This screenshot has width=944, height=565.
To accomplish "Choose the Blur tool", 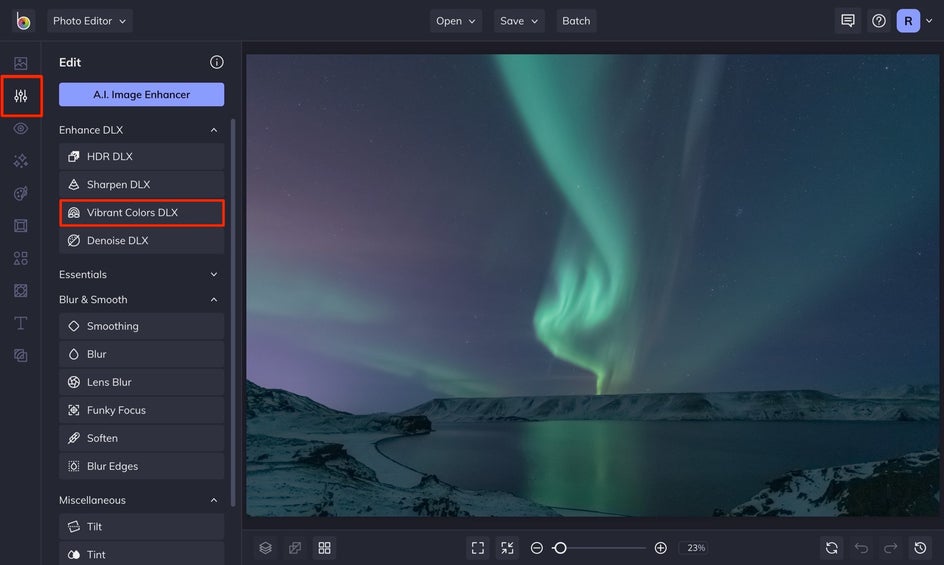I will (141, 354).
